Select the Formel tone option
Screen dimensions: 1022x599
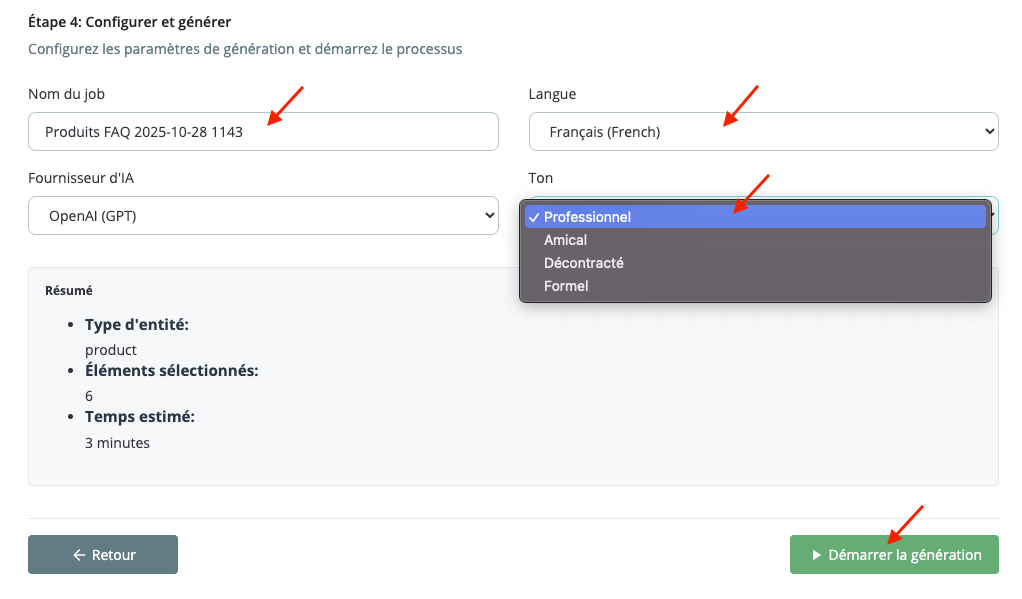tap(566, 286)
